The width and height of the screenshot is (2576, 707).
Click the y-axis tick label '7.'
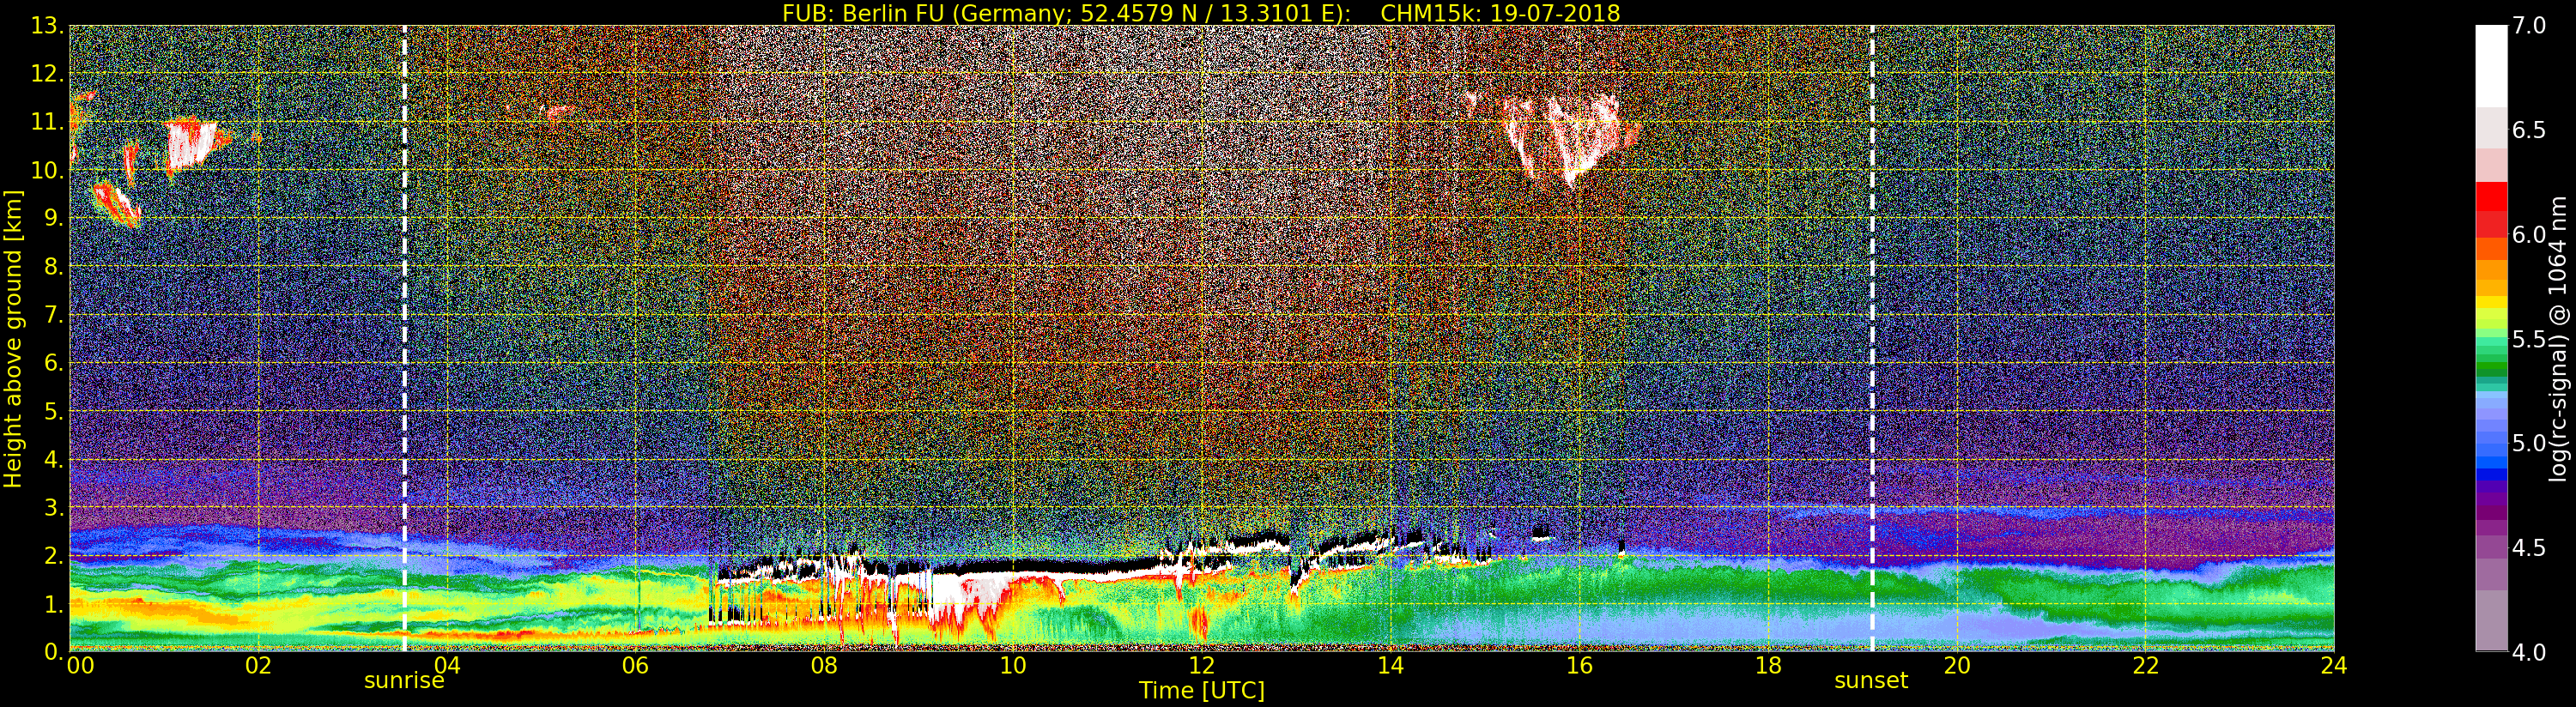click(53, 315)
